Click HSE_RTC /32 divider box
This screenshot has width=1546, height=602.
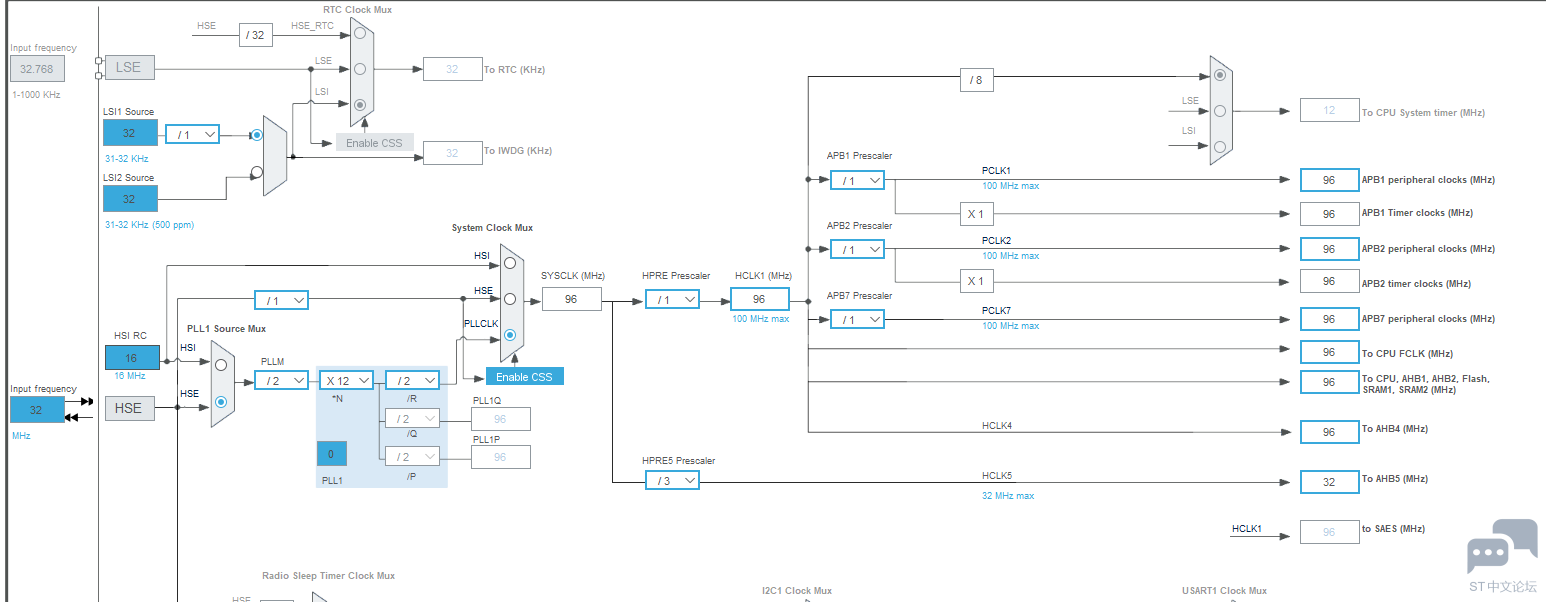(x=256, y=35)
